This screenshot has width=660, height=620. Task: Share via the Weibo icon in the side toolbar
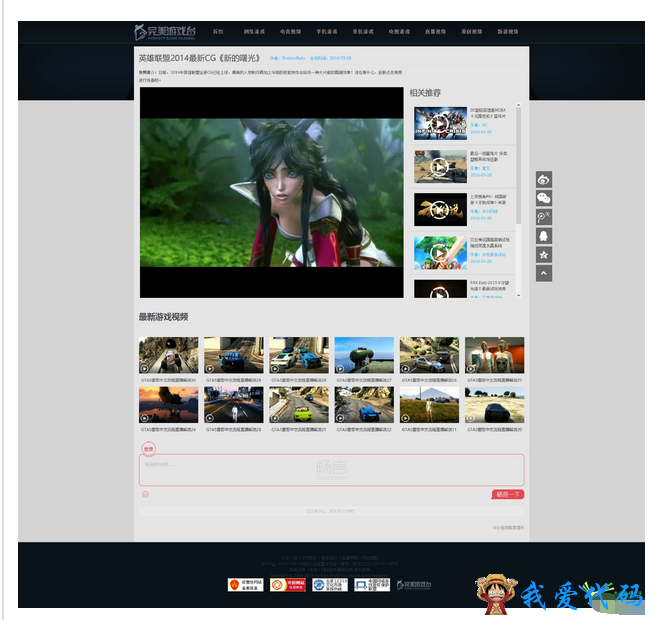543,180
